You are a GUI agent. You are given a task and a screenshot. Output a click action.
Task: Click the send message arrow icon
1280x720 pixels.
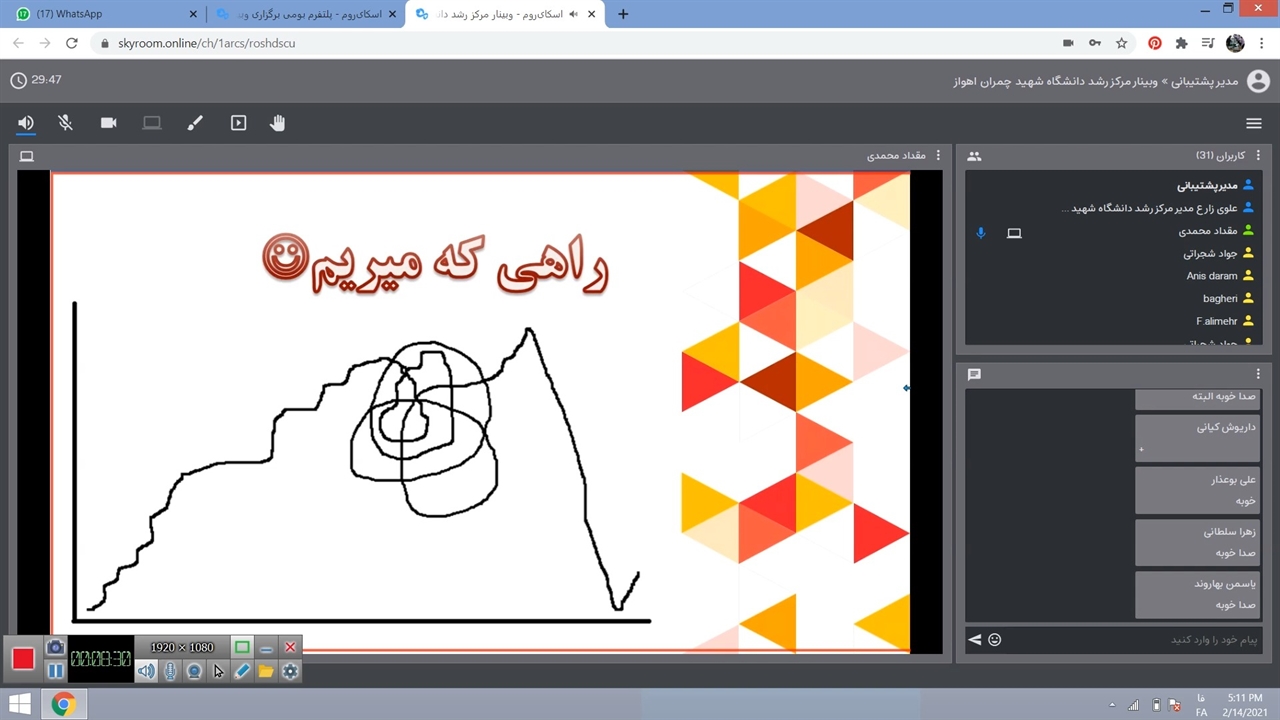(974, 640)
